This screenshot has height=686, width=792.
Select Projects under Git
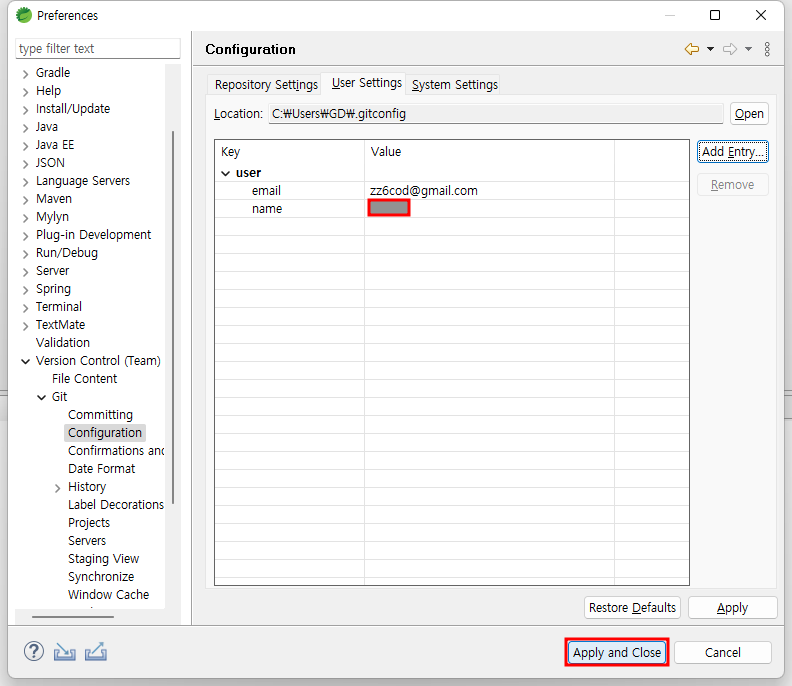pyautogui.click(x=89, y=523)
